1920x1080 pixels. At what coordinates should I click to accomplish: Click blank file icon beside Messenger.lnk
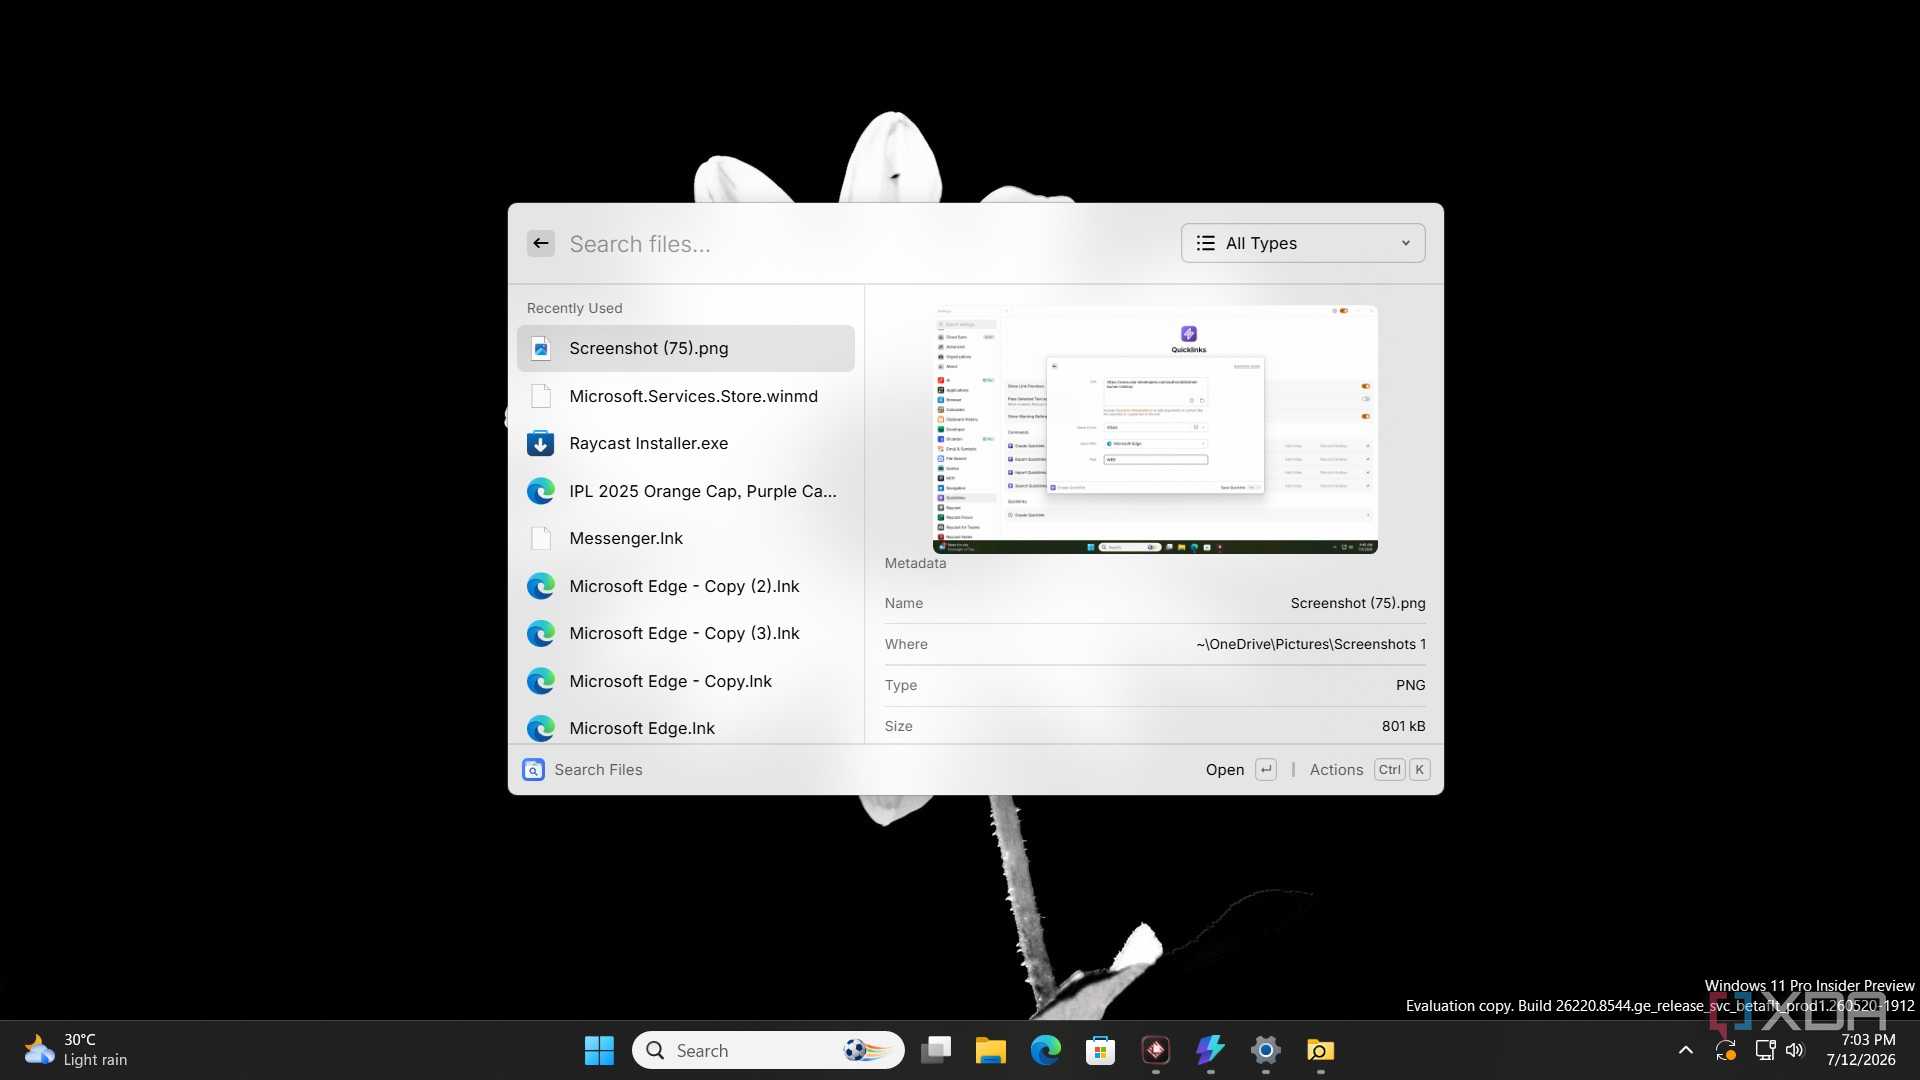(541, 538)
